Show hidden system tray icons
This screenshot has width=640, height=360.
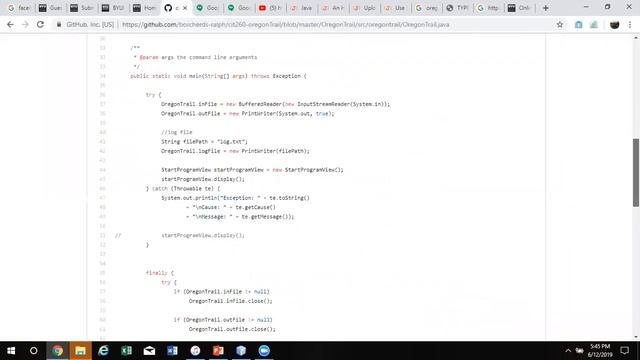568,351
